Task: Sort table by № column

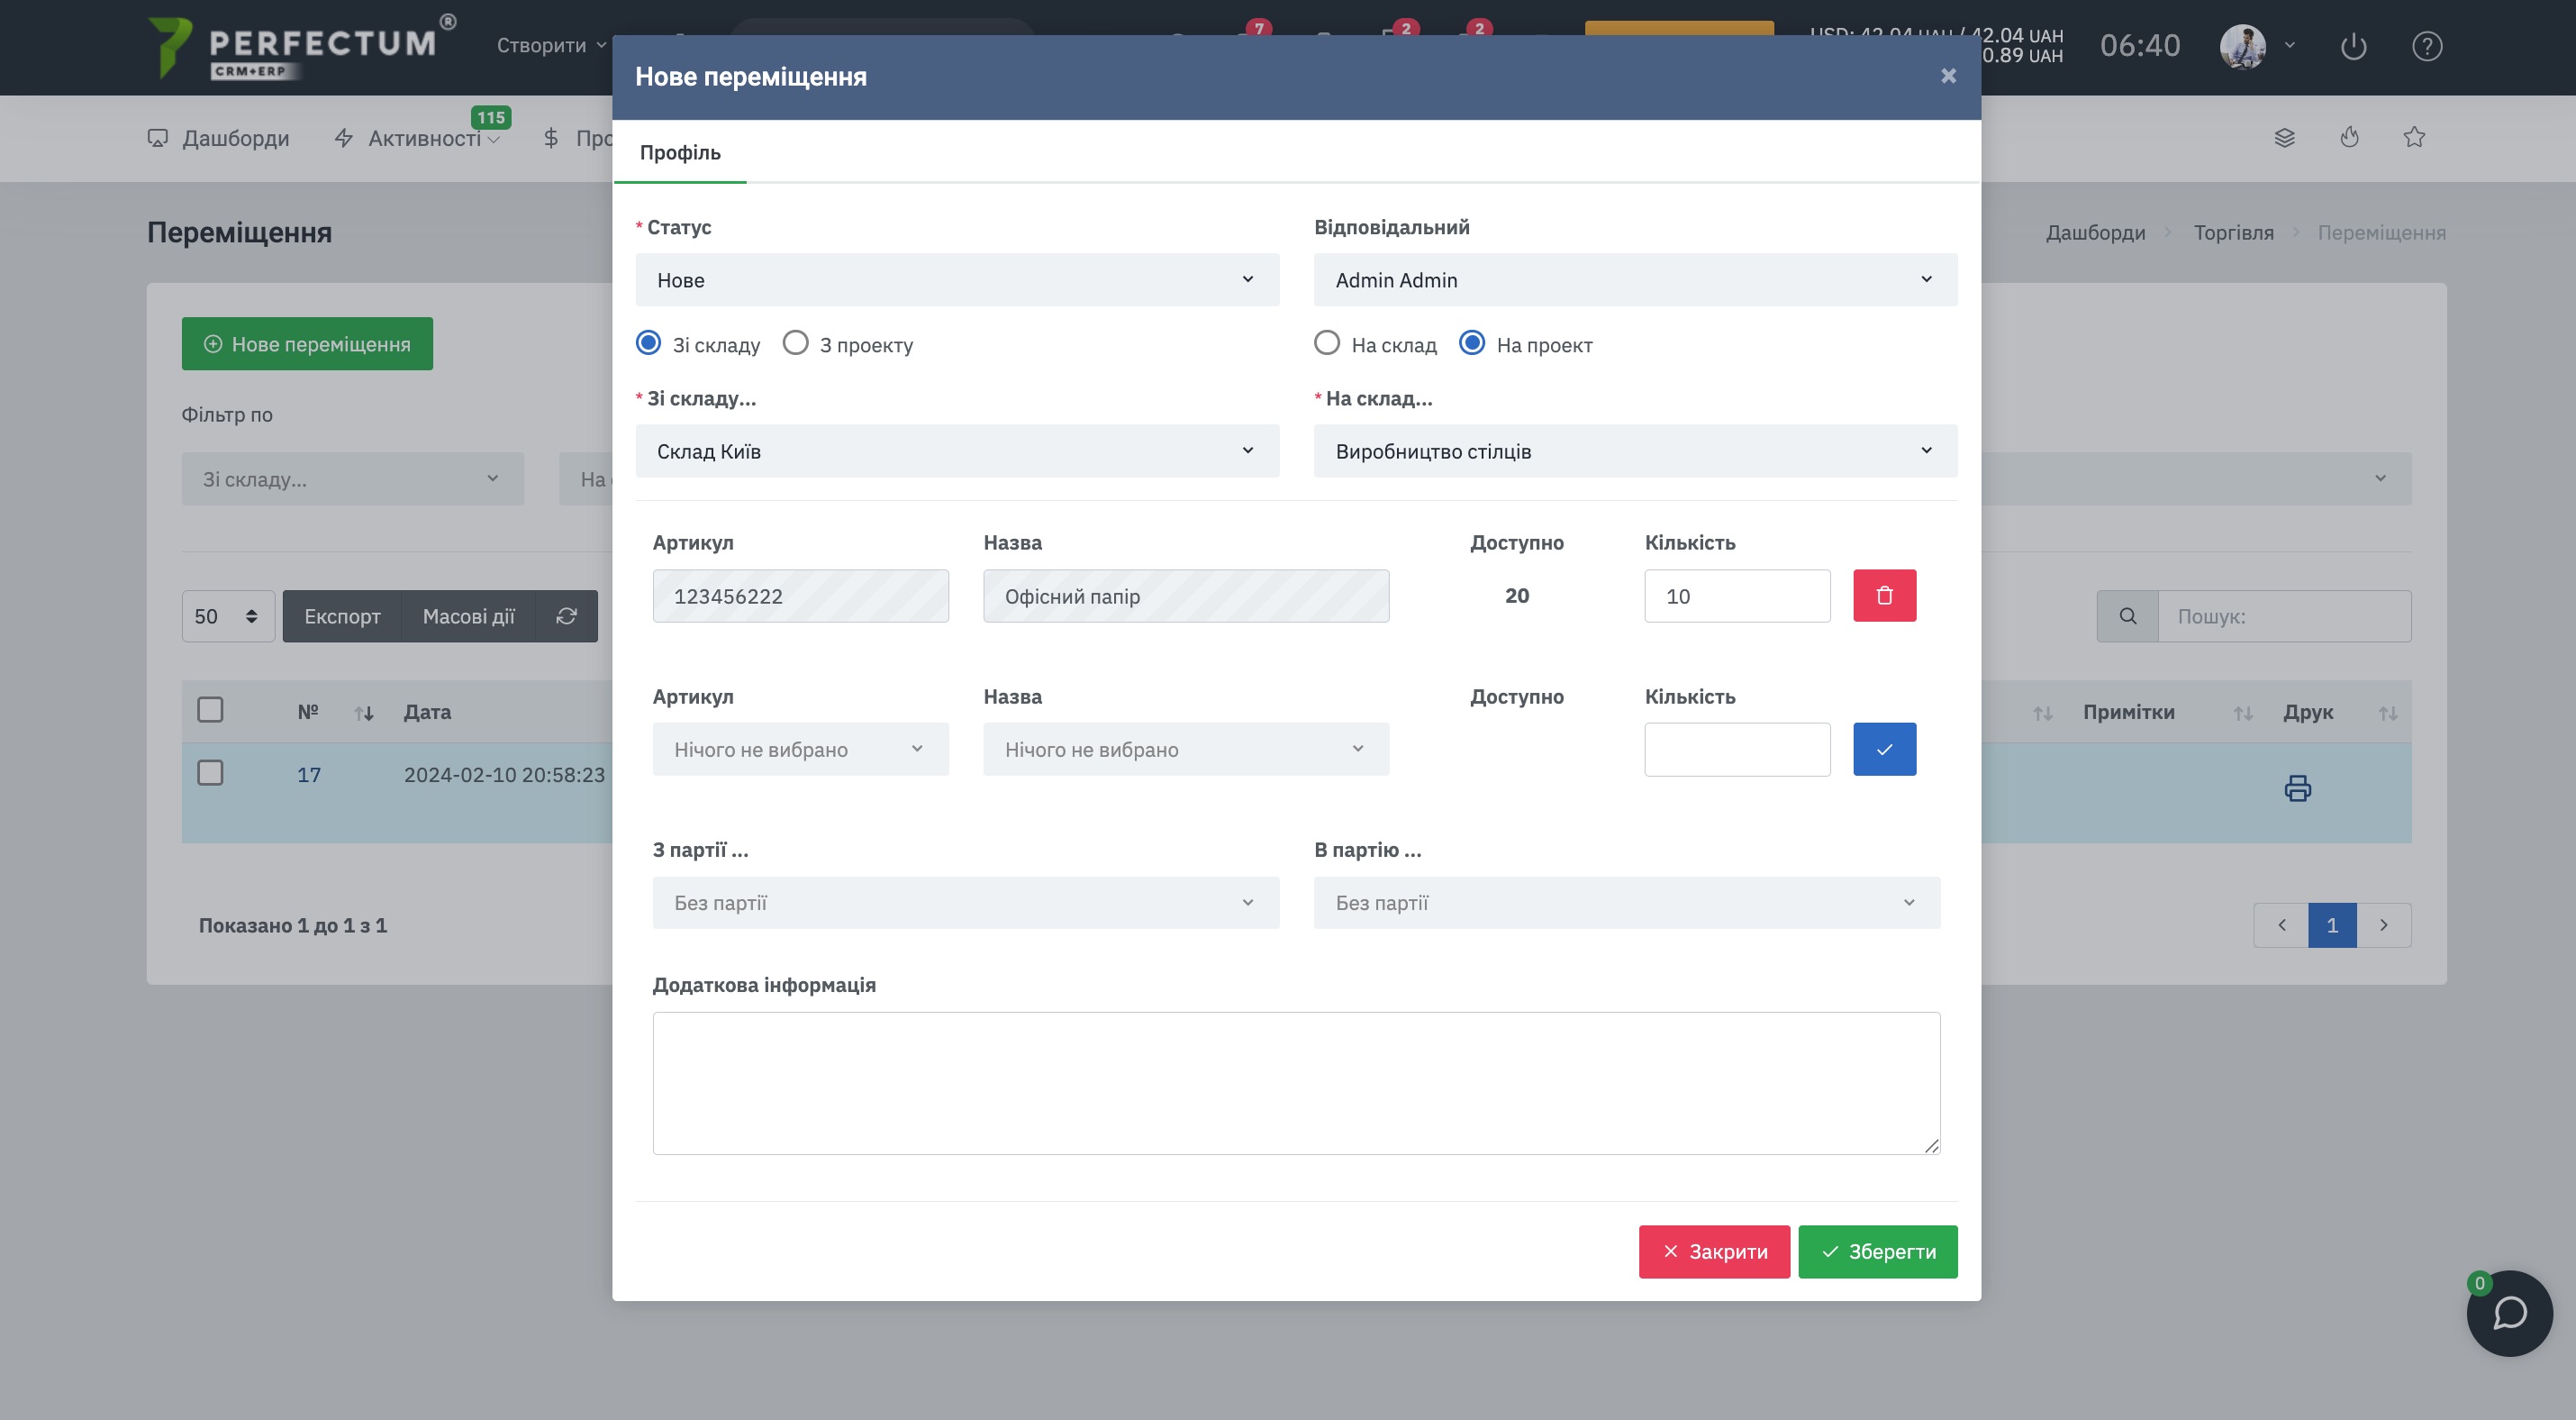Action: point(364,713)
